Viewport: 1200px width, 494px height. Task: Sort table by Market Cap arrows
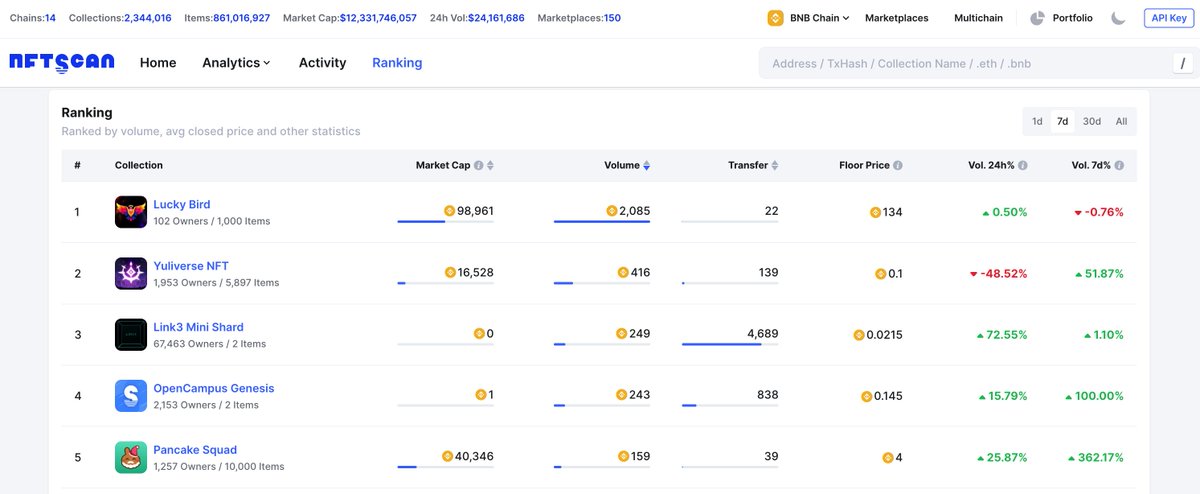coord(490,165)
